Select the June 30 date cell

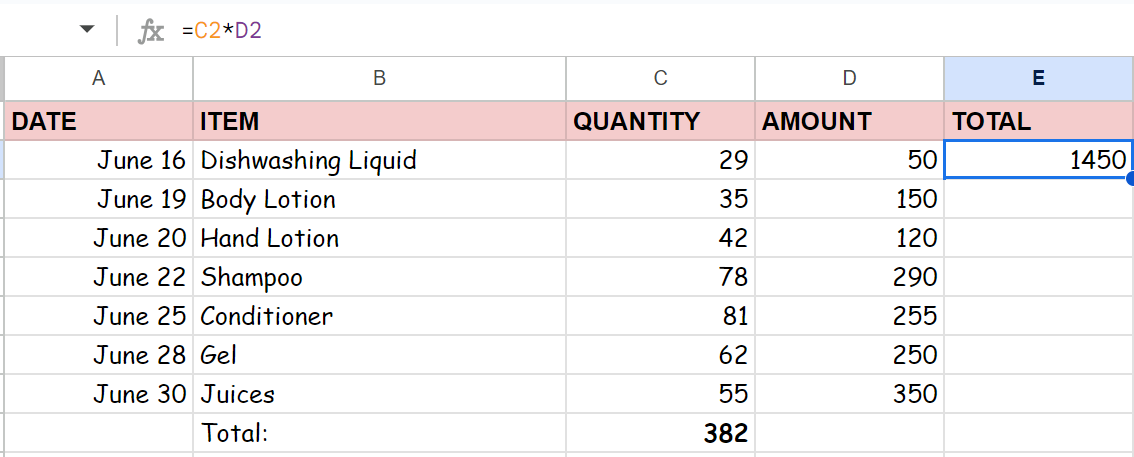pyautogui.click(x=98, y=394)
